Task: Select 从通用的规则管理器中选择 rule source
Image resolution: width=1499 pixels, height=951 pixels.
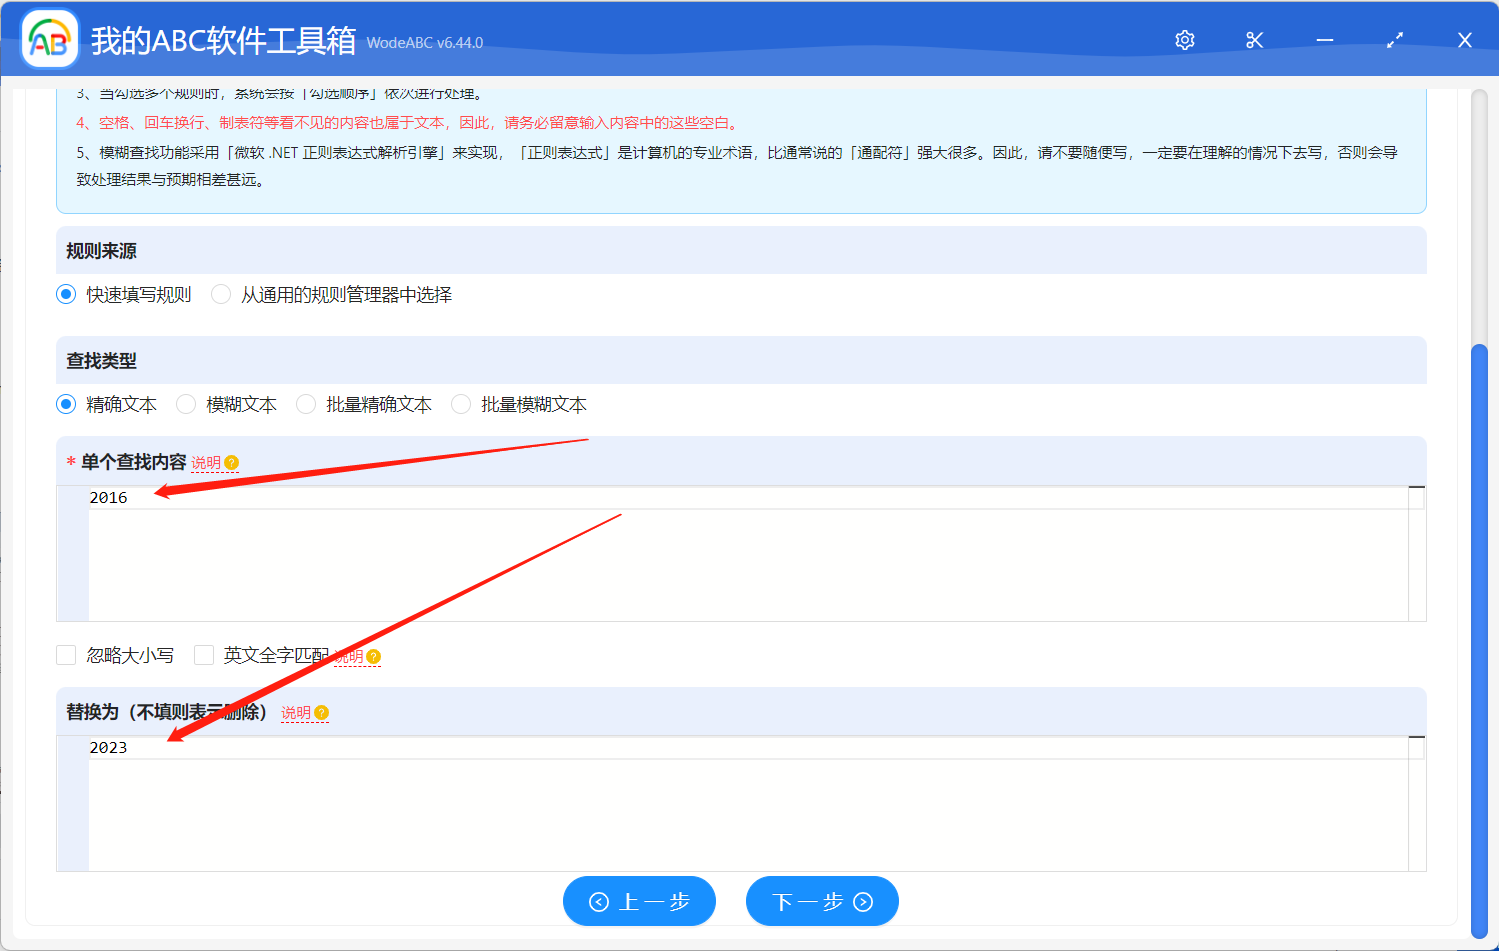Action: [220, 294]
